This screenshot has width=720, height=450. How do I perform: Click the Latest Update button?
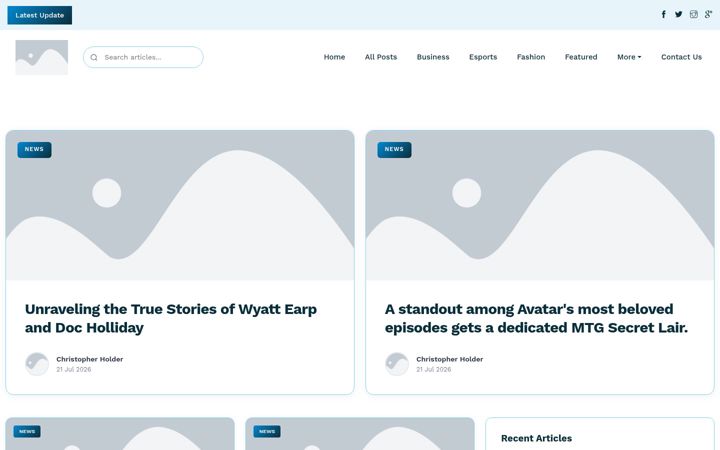(x=39, y=15)
